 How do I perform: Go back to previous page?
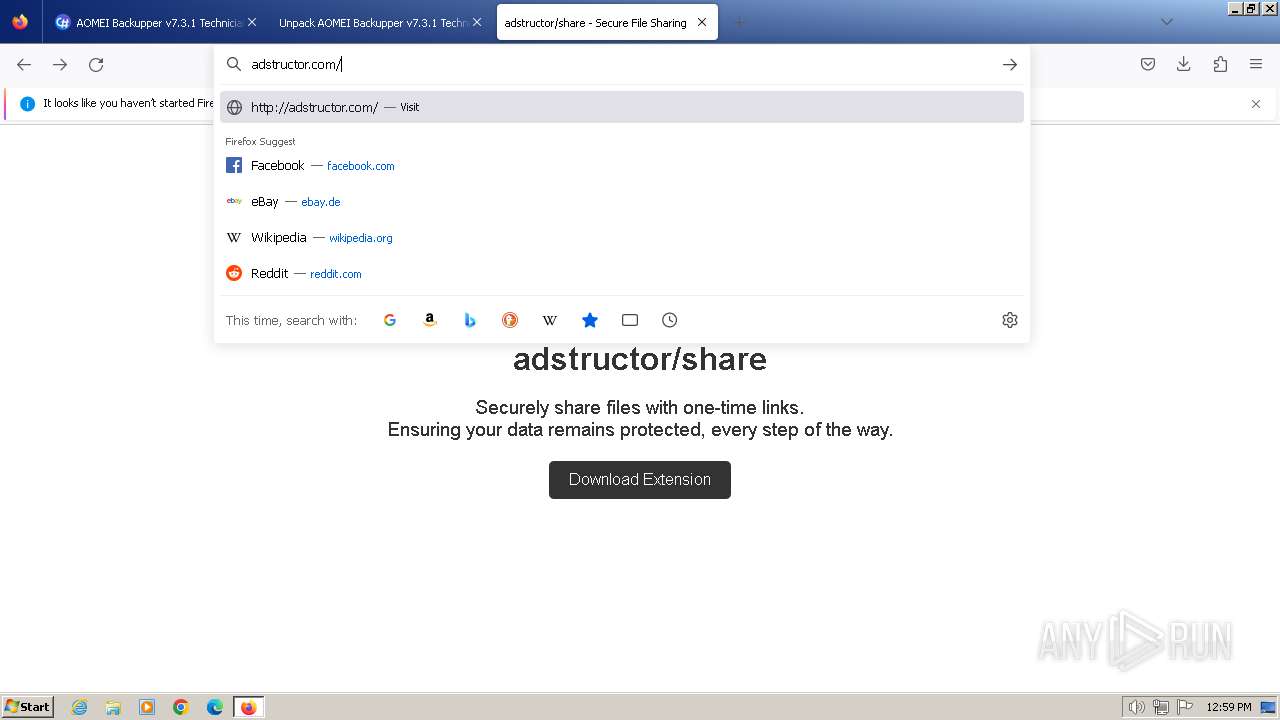(24, 64)
